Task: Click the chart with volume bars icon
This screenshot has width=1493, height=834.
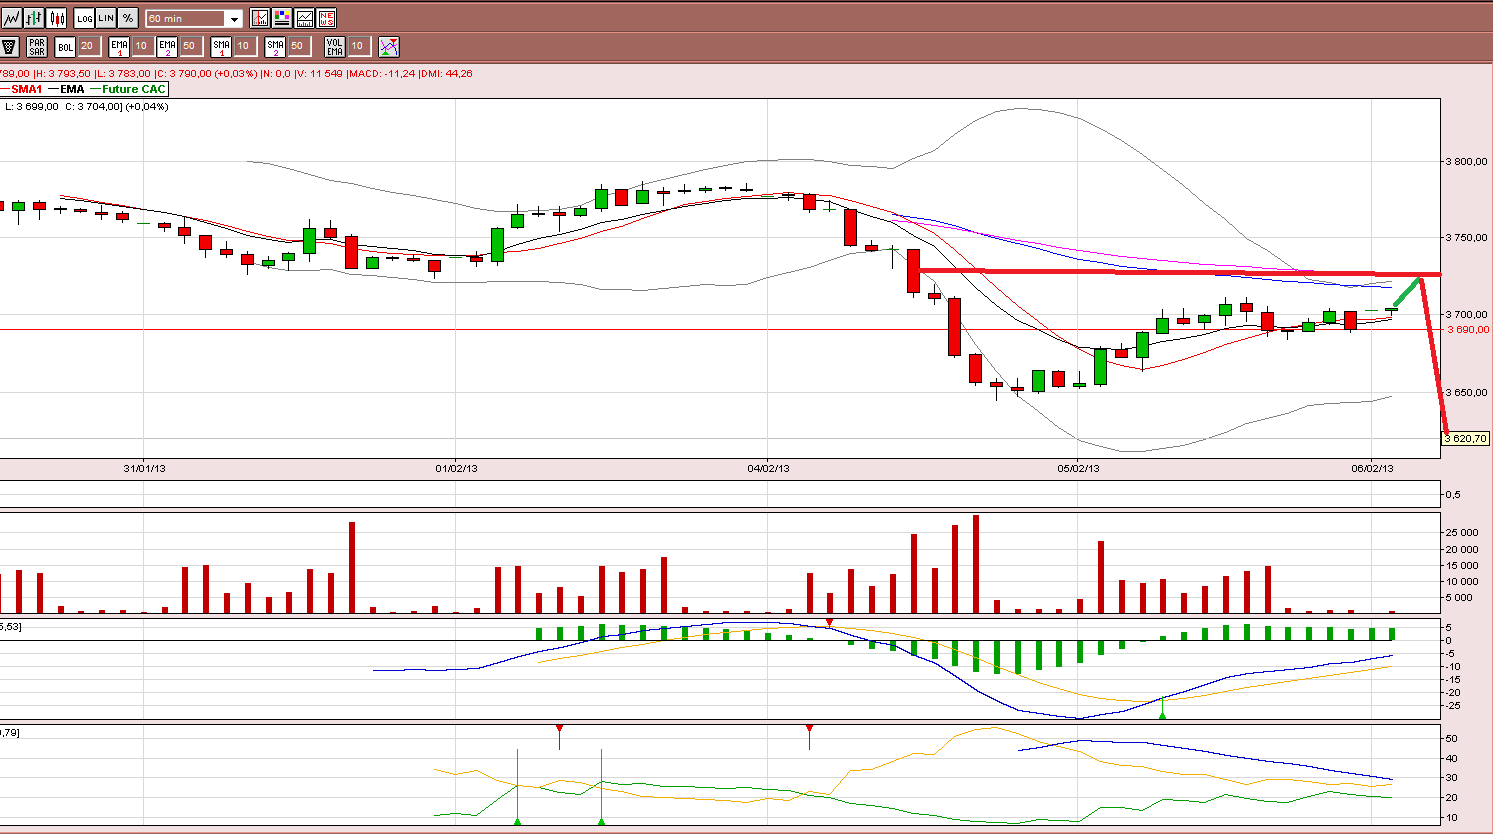Action: [x=304, y=18]
